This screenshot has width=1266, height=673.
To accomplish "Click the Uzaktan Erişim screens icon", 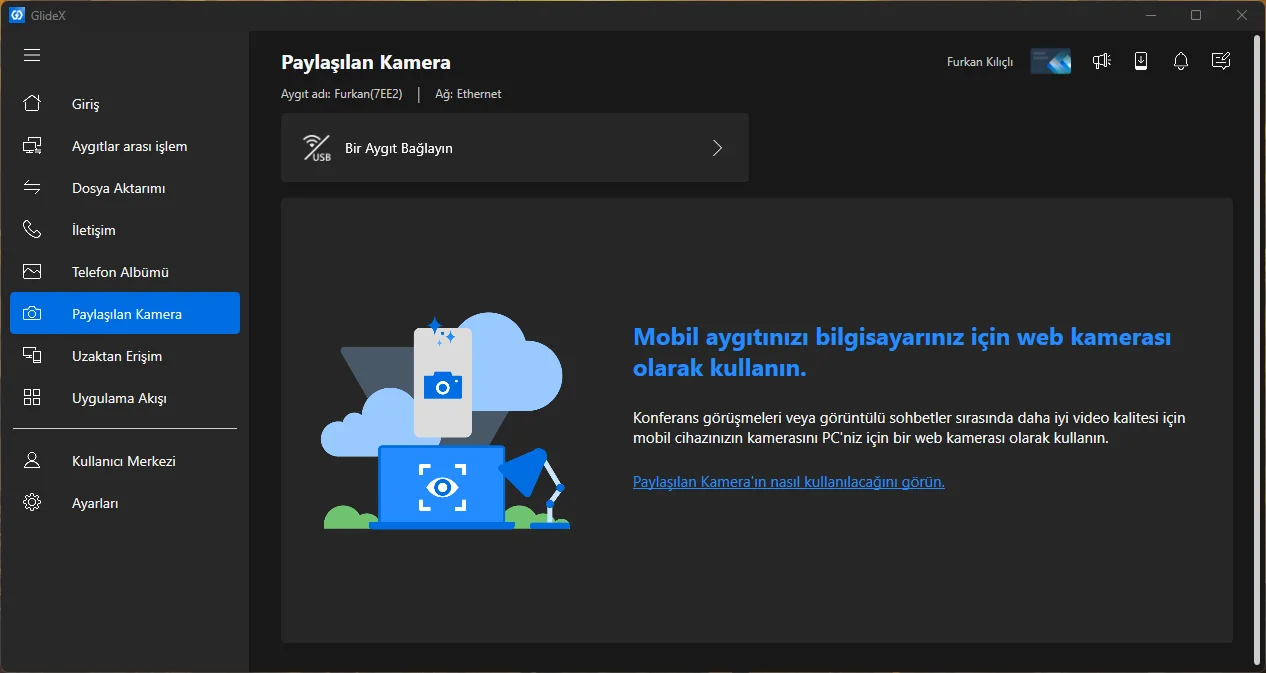I will (32, 356).
